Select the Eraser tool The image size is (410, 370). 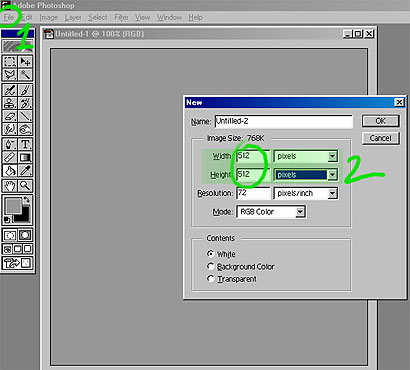pyautogui.click(x=10, y=116)
